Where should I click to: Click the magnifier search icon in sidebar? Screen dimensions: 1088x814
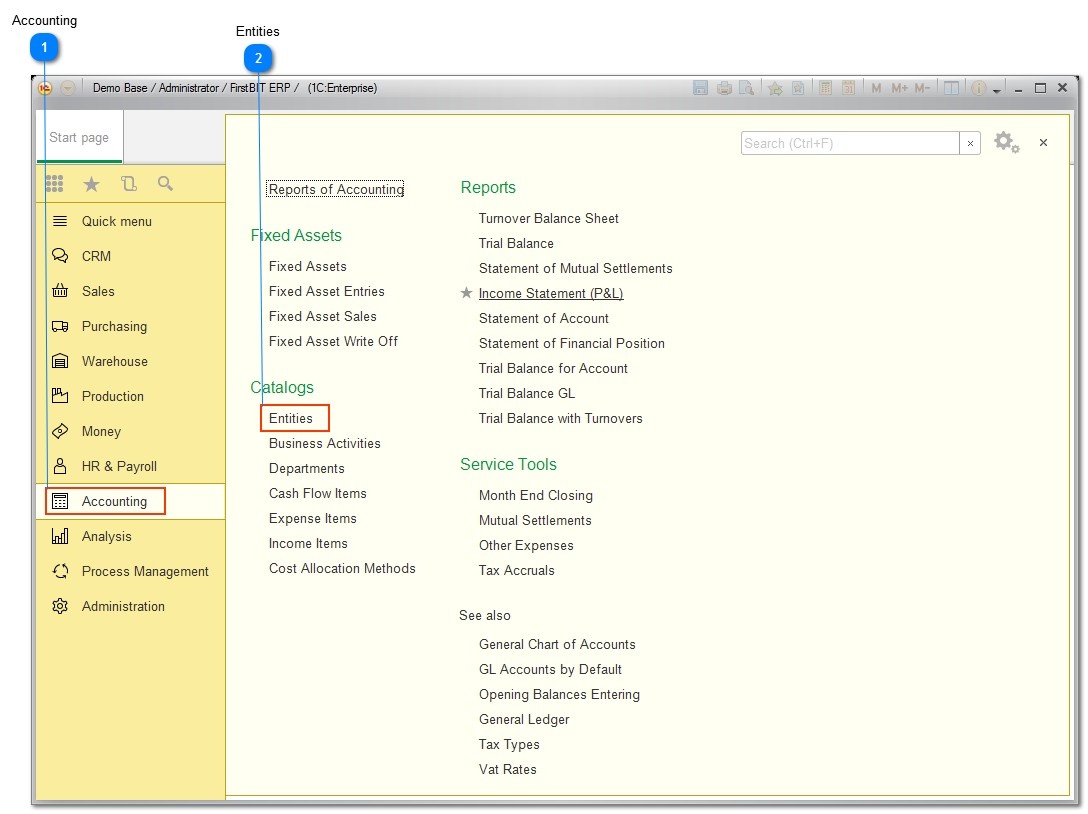coord(164,184)
